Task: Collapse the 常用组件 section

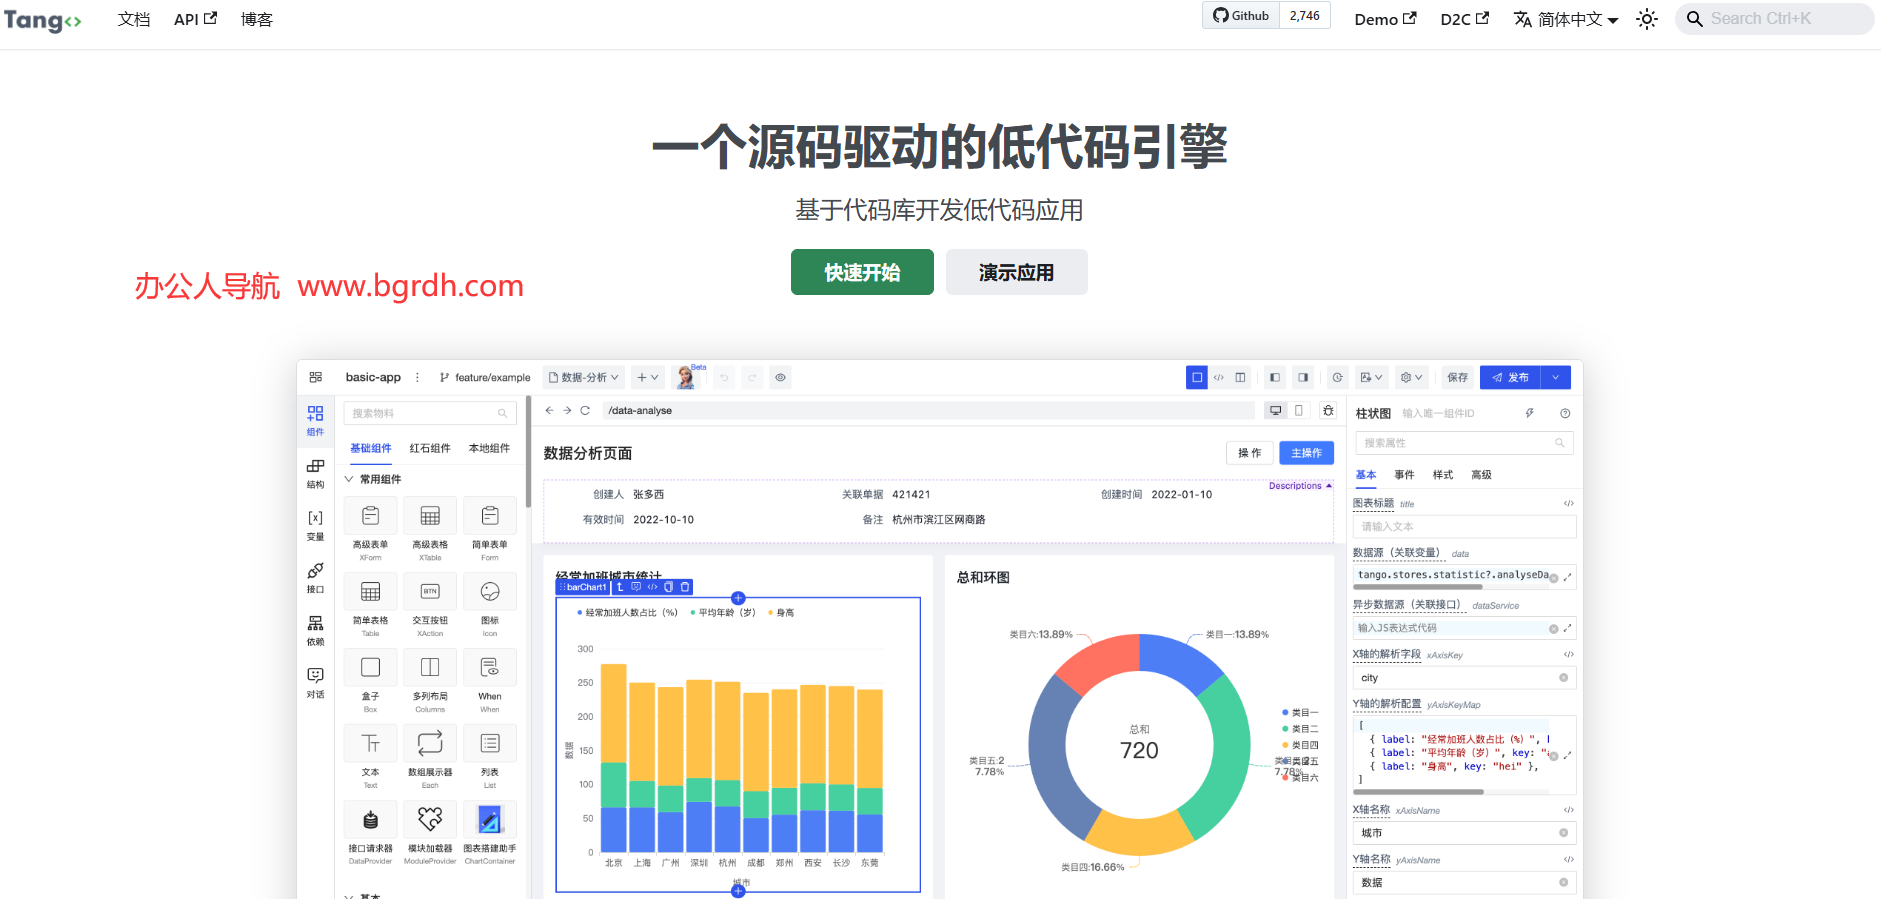Action: pyautogui.click(x=349, y=479)
